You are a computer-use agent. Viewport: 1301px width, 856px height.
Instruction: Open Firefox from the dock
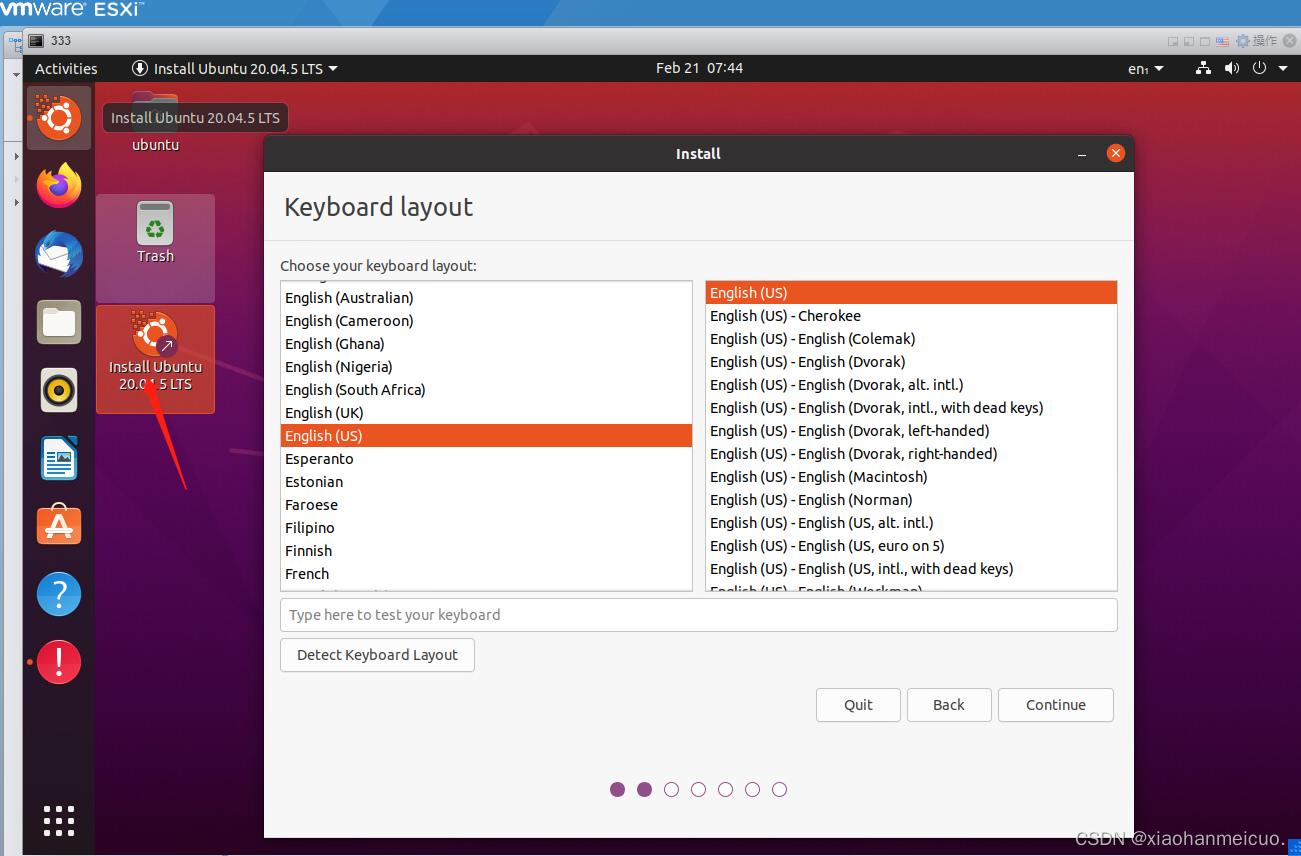coord(58,185)
